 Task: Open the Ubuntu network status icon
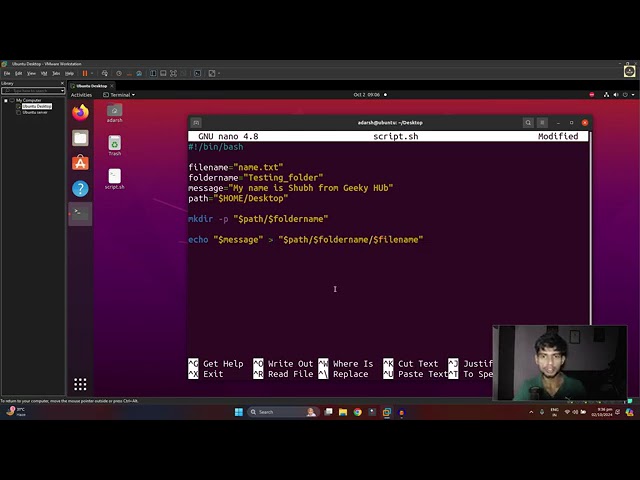[607, 95]
